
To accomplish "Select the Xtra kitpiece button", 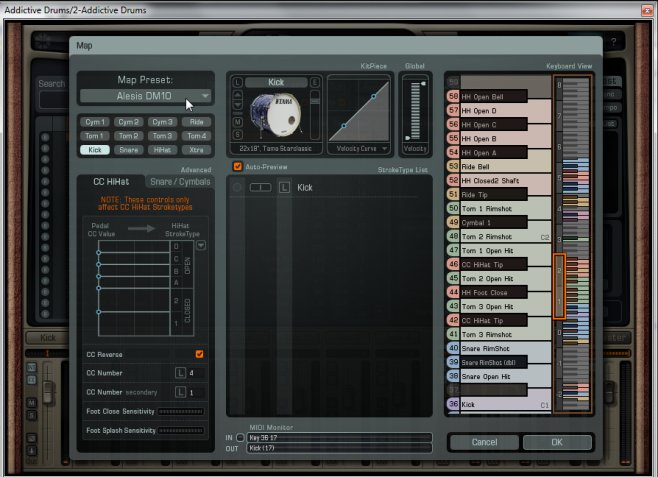I will [196, 150].
